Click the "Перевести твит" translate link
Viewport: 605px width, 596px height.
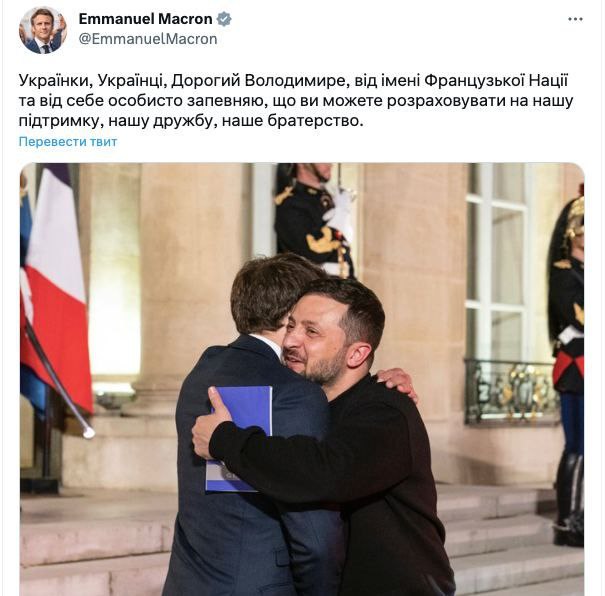coord(68,142)
